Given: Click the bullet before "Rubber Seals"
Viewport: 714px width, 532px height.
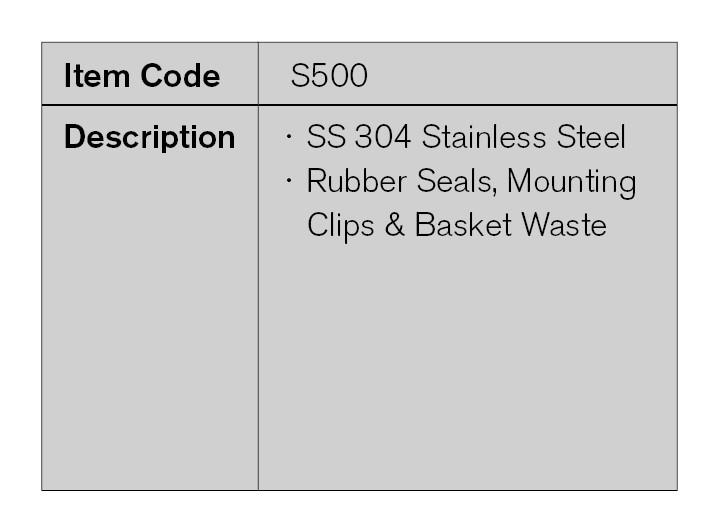Looking at the screenshot, I should coord(289,182).
